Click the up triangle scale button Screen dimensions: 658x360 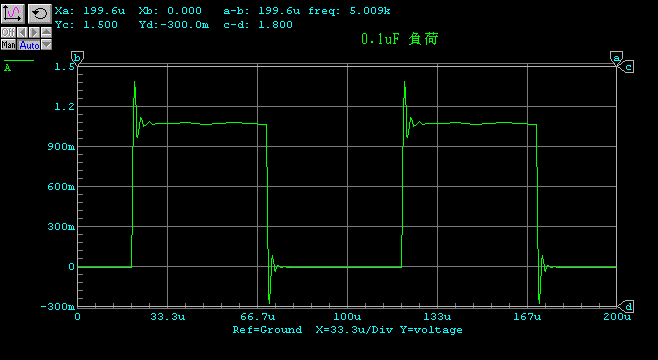coord(47,32)
